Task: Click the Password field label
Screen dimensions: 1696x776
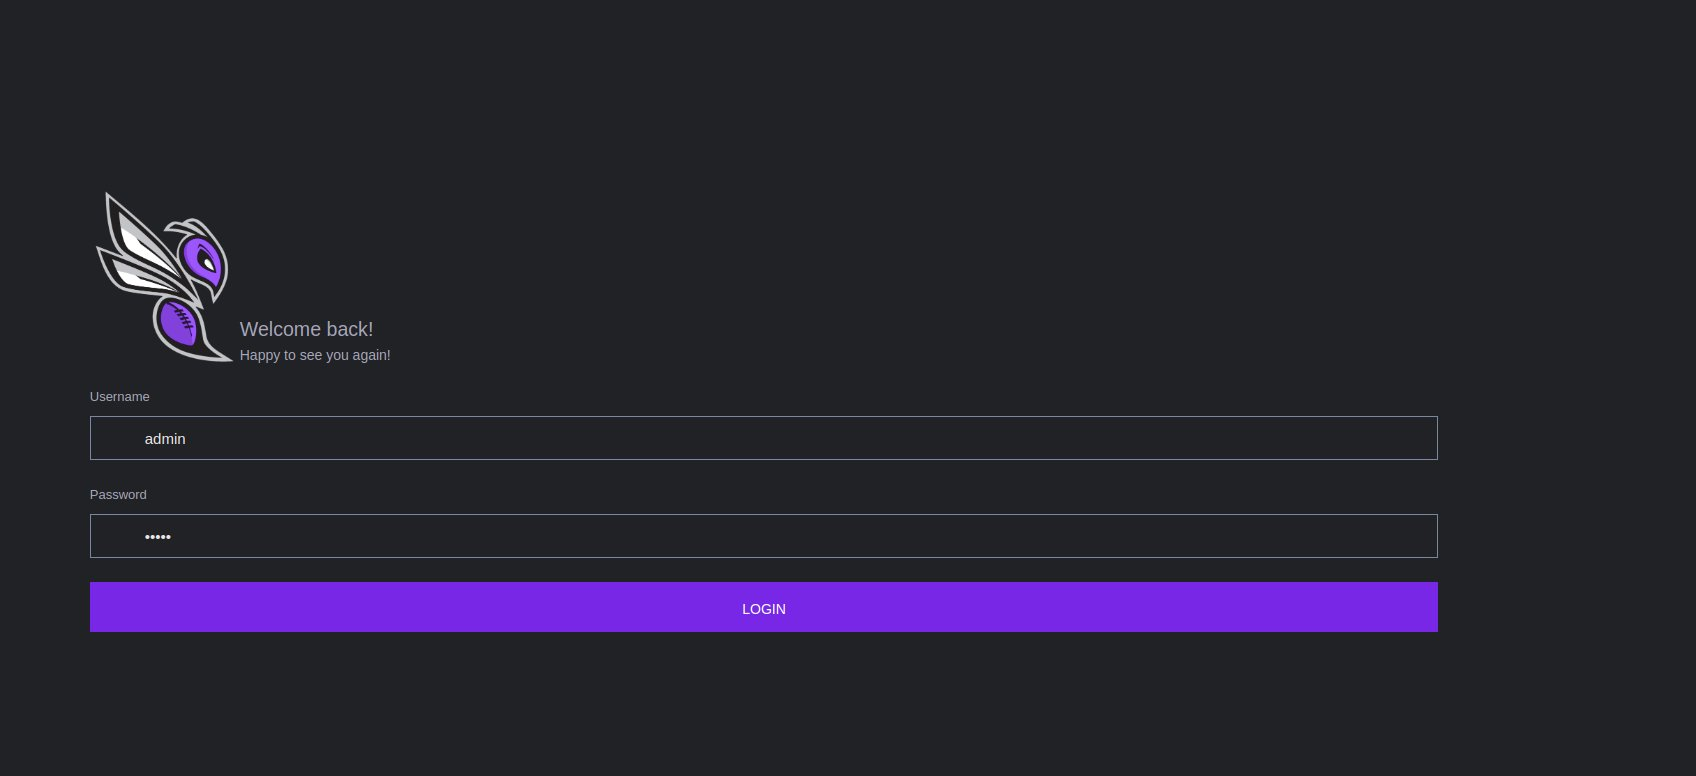Action: coord(118,495)
